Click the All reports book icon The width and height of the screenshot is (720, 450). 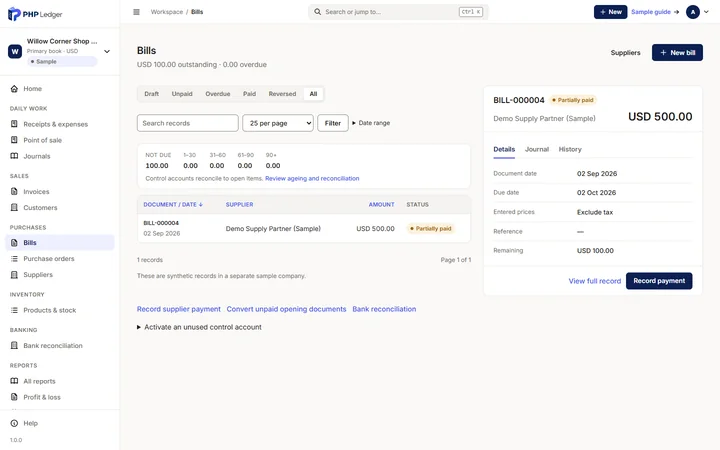(14, 381)
